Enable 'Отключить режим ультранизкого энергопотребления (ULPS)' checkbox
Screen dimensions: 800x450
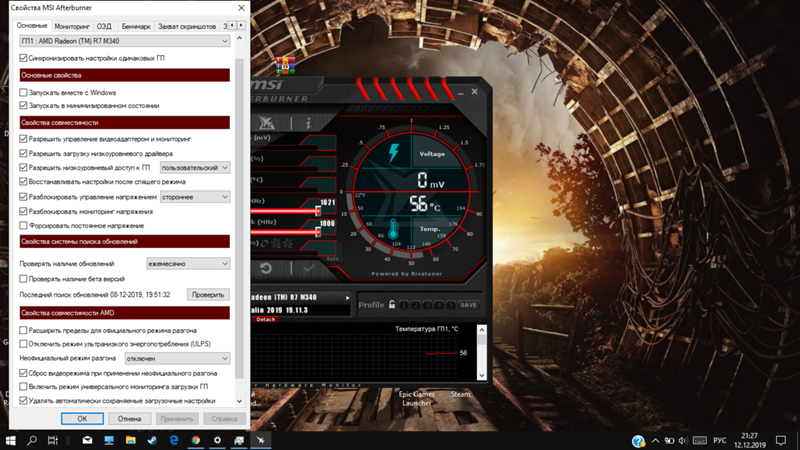(23, 344)
